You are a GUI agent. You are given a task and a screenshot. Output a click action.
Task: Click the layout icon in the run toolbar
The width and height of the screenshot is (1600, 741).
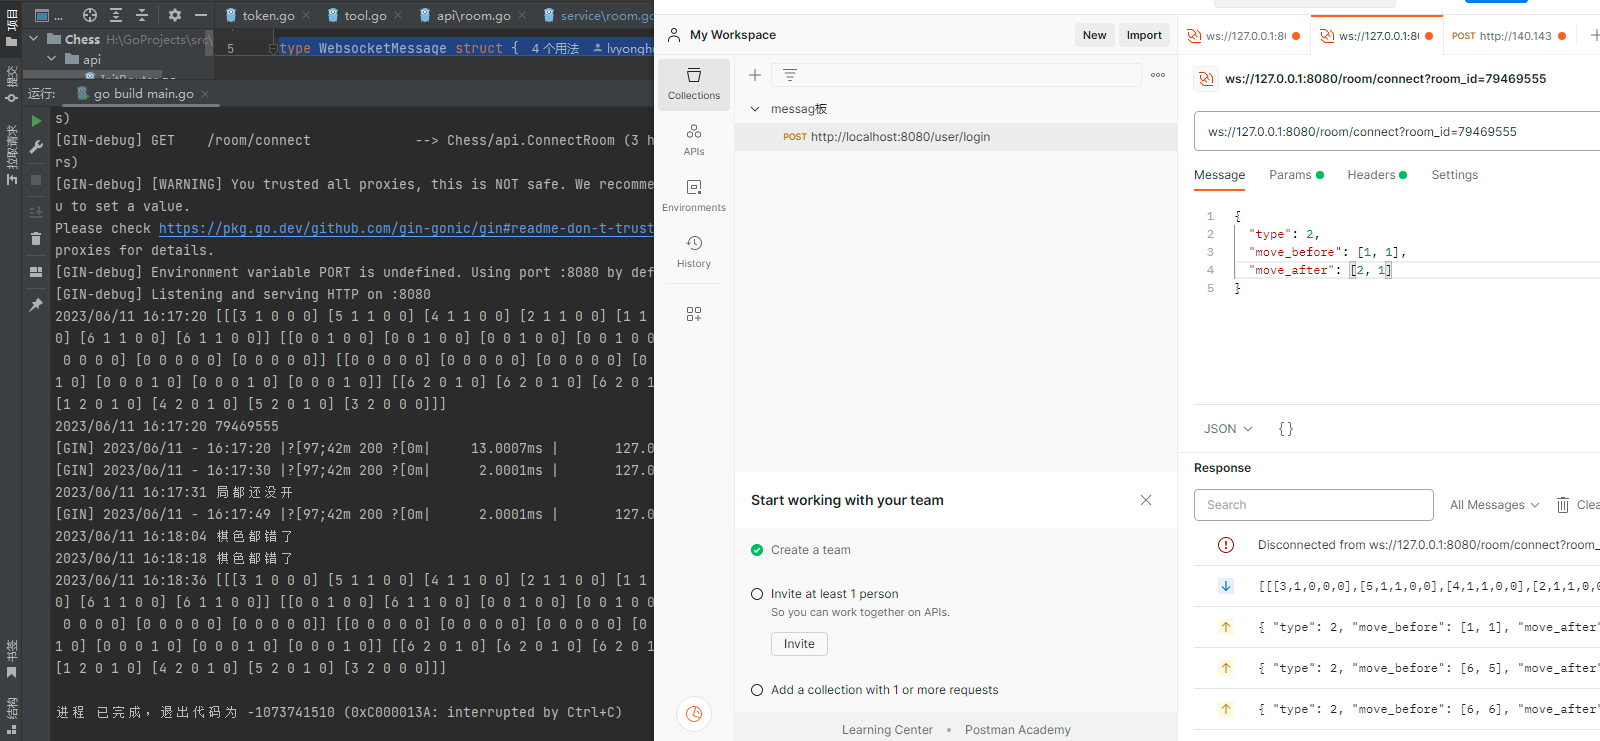(x=36, y=272)
